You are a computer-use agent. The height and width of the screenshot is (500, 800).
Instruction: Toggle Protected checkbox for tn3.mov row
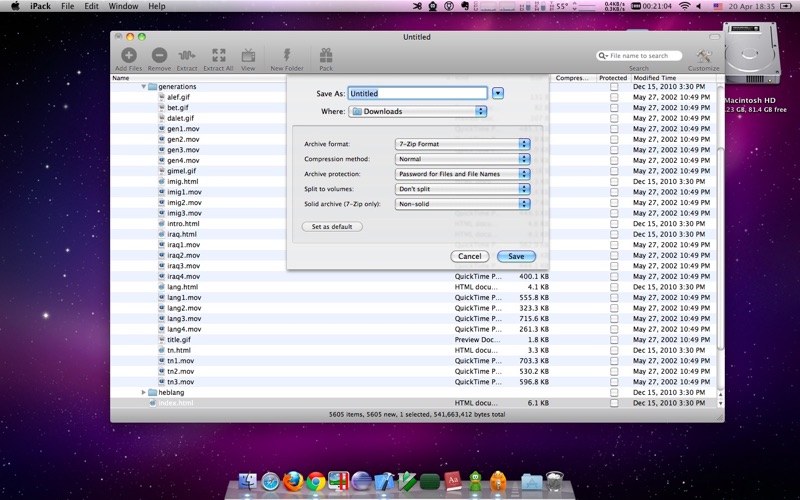[614, 382]
